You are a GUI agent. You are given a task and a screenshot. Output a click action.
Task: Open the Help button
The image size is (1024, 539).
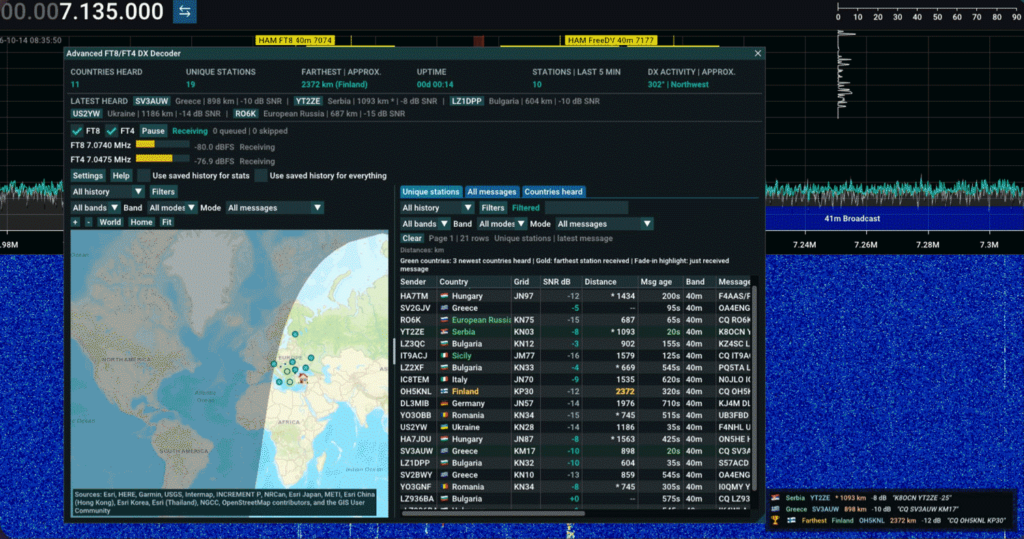[x=121, y=176]
